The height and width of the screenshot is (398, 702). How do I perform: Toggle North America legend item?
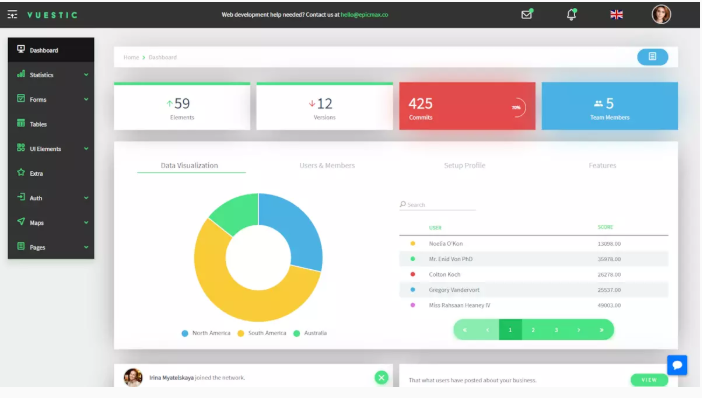point(206,333)
